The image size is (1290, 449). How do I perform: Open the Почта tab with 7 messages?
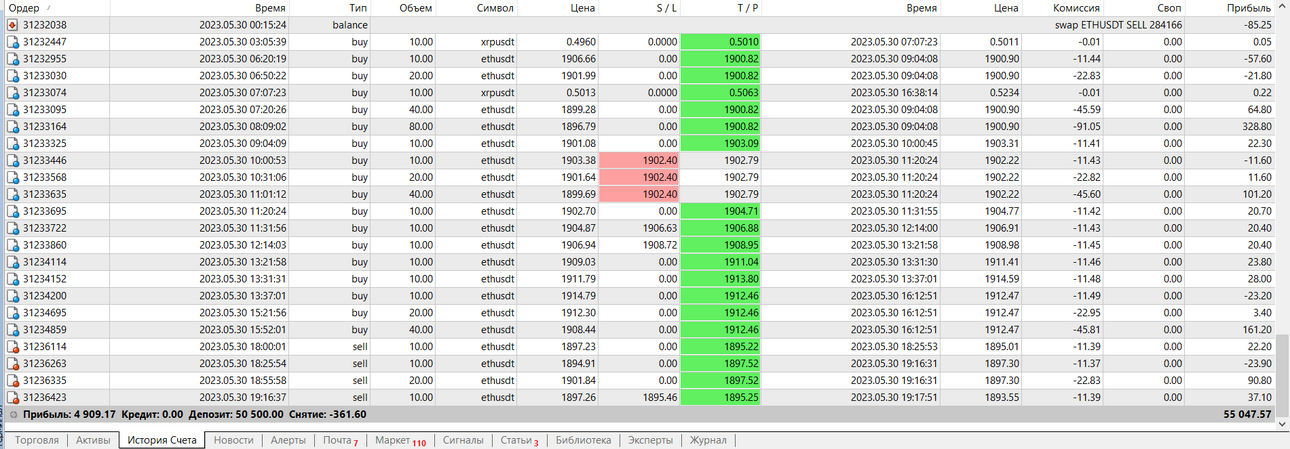(x=340, y=440)
